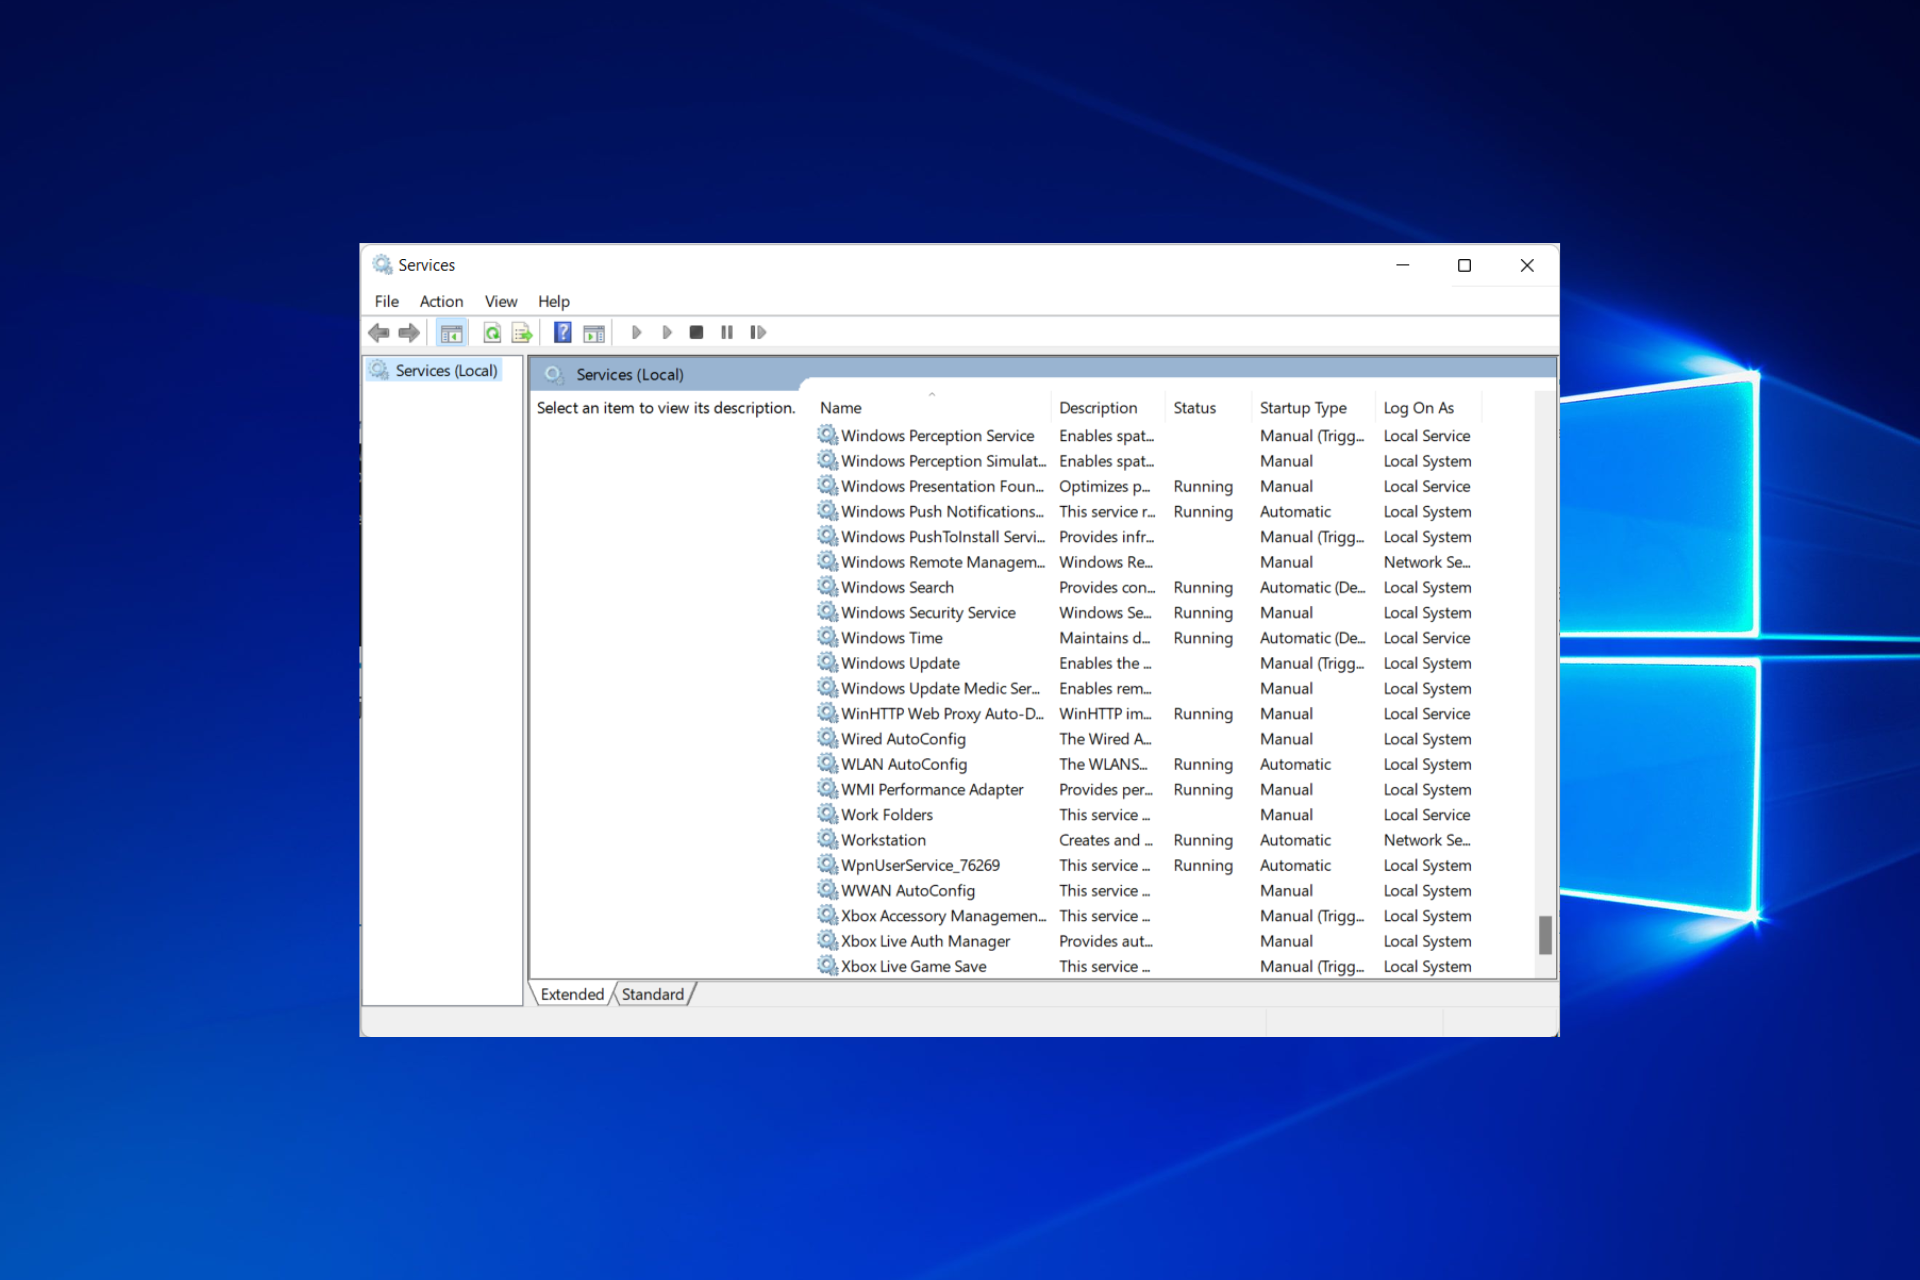The width and height of the screenshot is (1920, 1280).
Task: Sort by the Name column header
Action: tap(932, 408)
